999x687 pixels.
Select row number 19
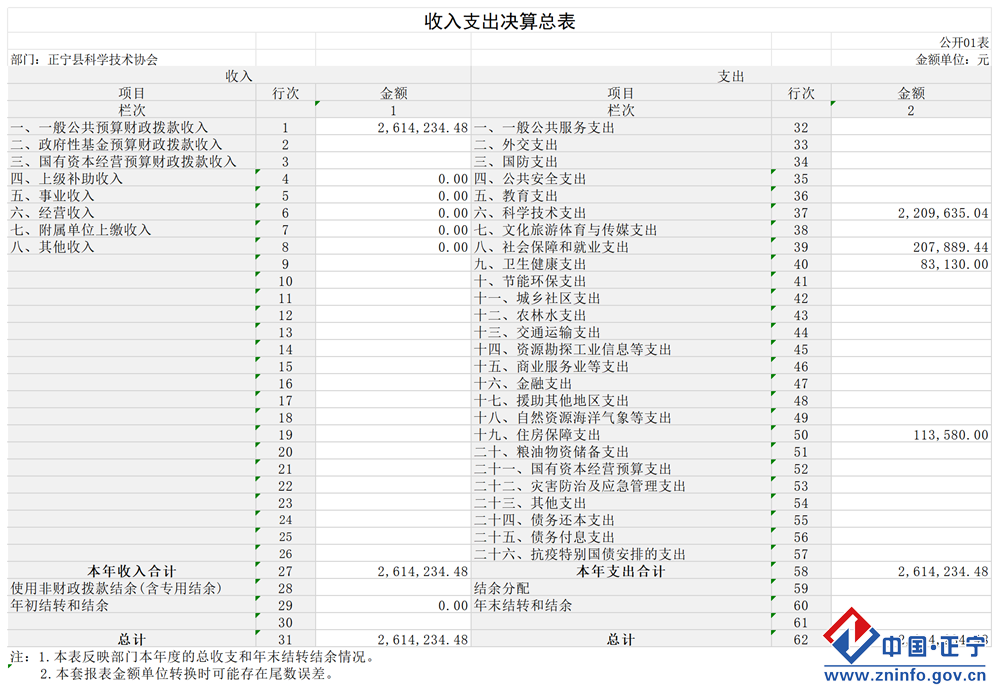point(285,435)
